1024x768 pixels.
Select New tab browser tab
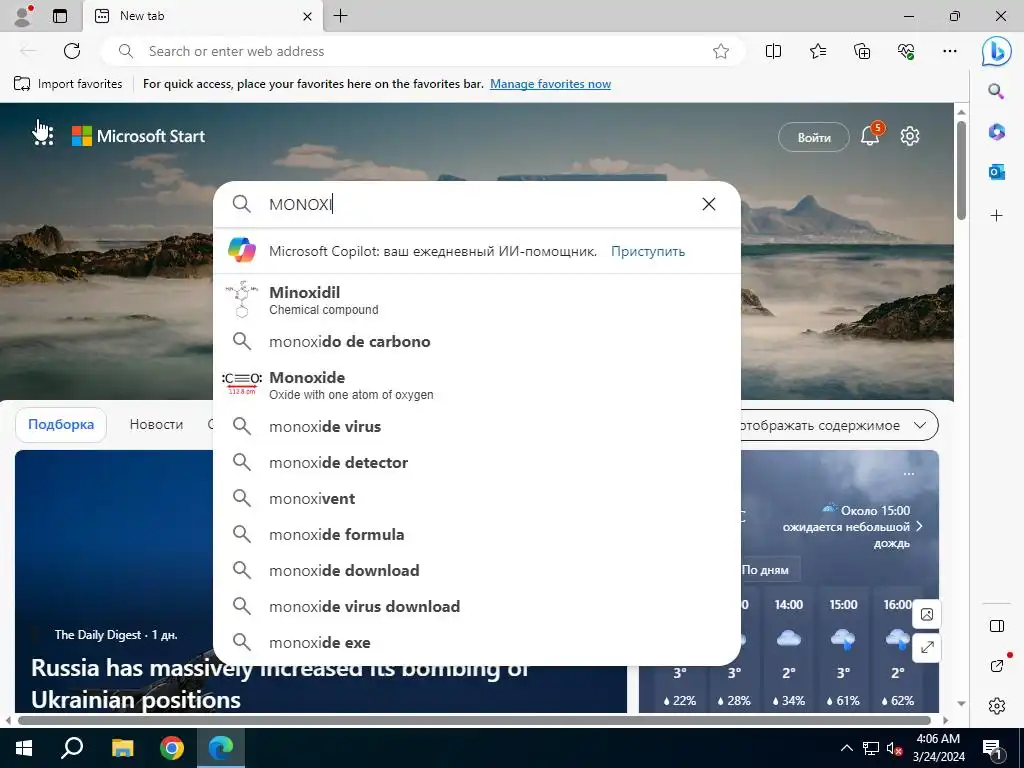[x=202, y=16]
